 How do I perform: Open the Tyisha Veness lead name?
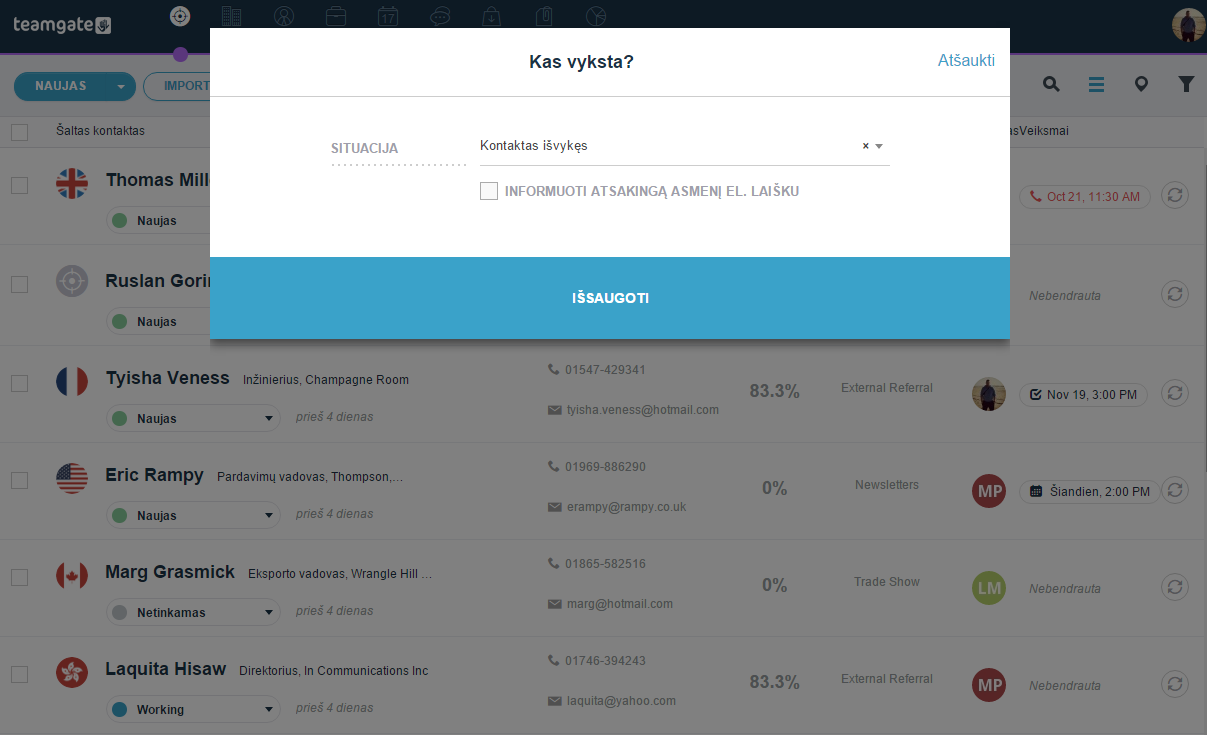[x=169, y=379]
